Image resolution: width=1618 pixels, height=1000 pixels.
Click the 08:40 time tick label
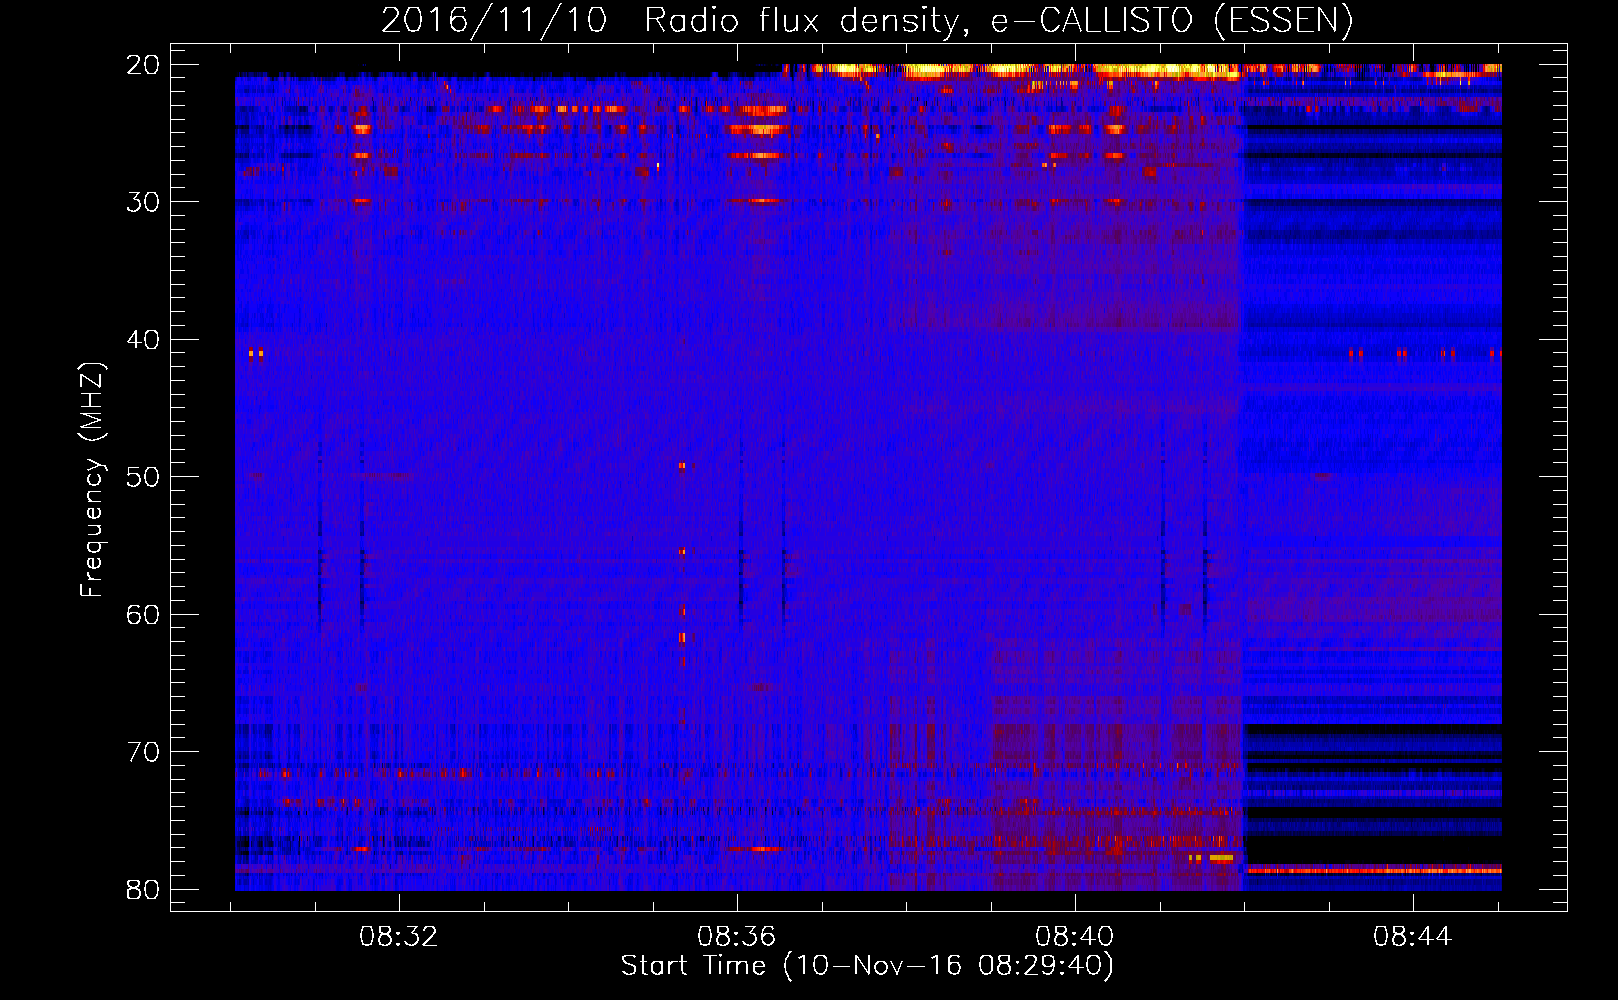[1074, 937]
